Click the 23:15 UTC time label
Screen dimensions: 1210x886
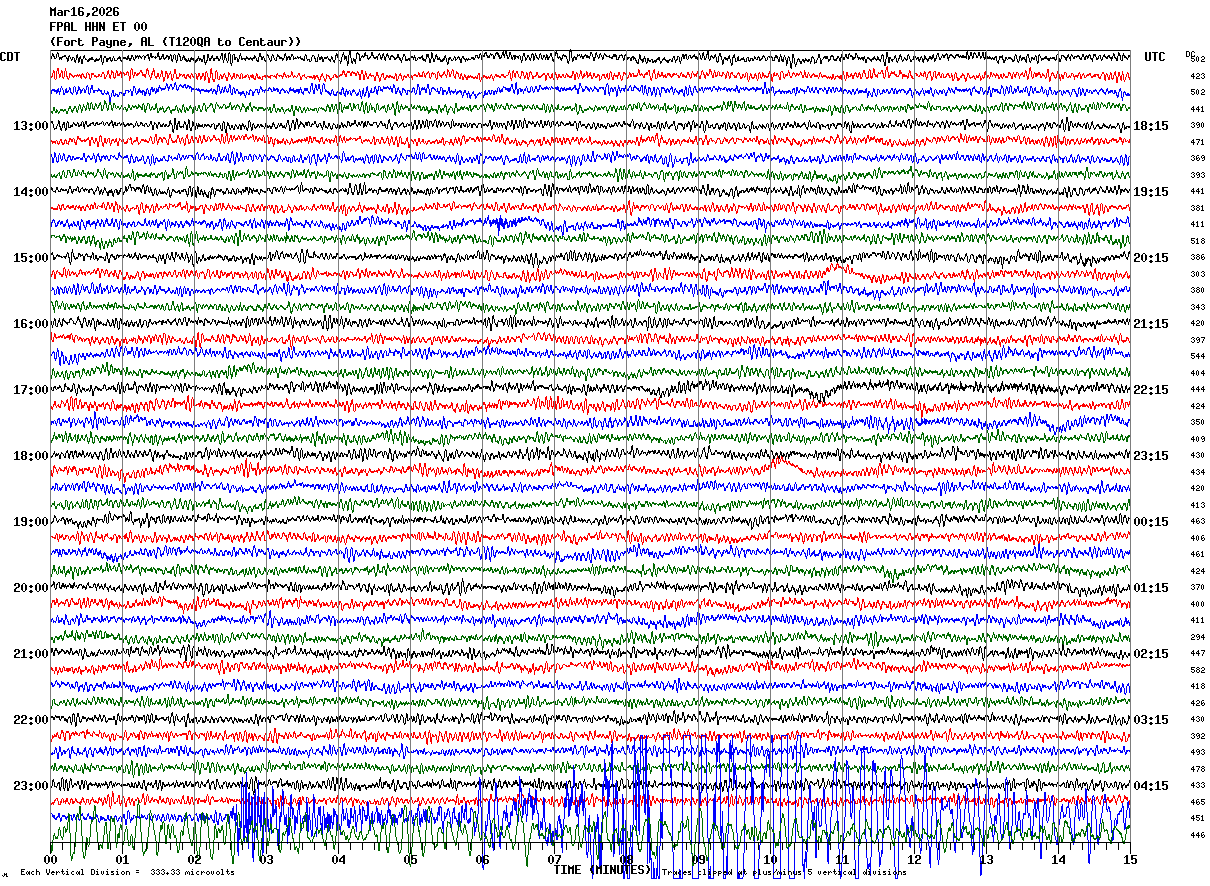click(1151, 456)
